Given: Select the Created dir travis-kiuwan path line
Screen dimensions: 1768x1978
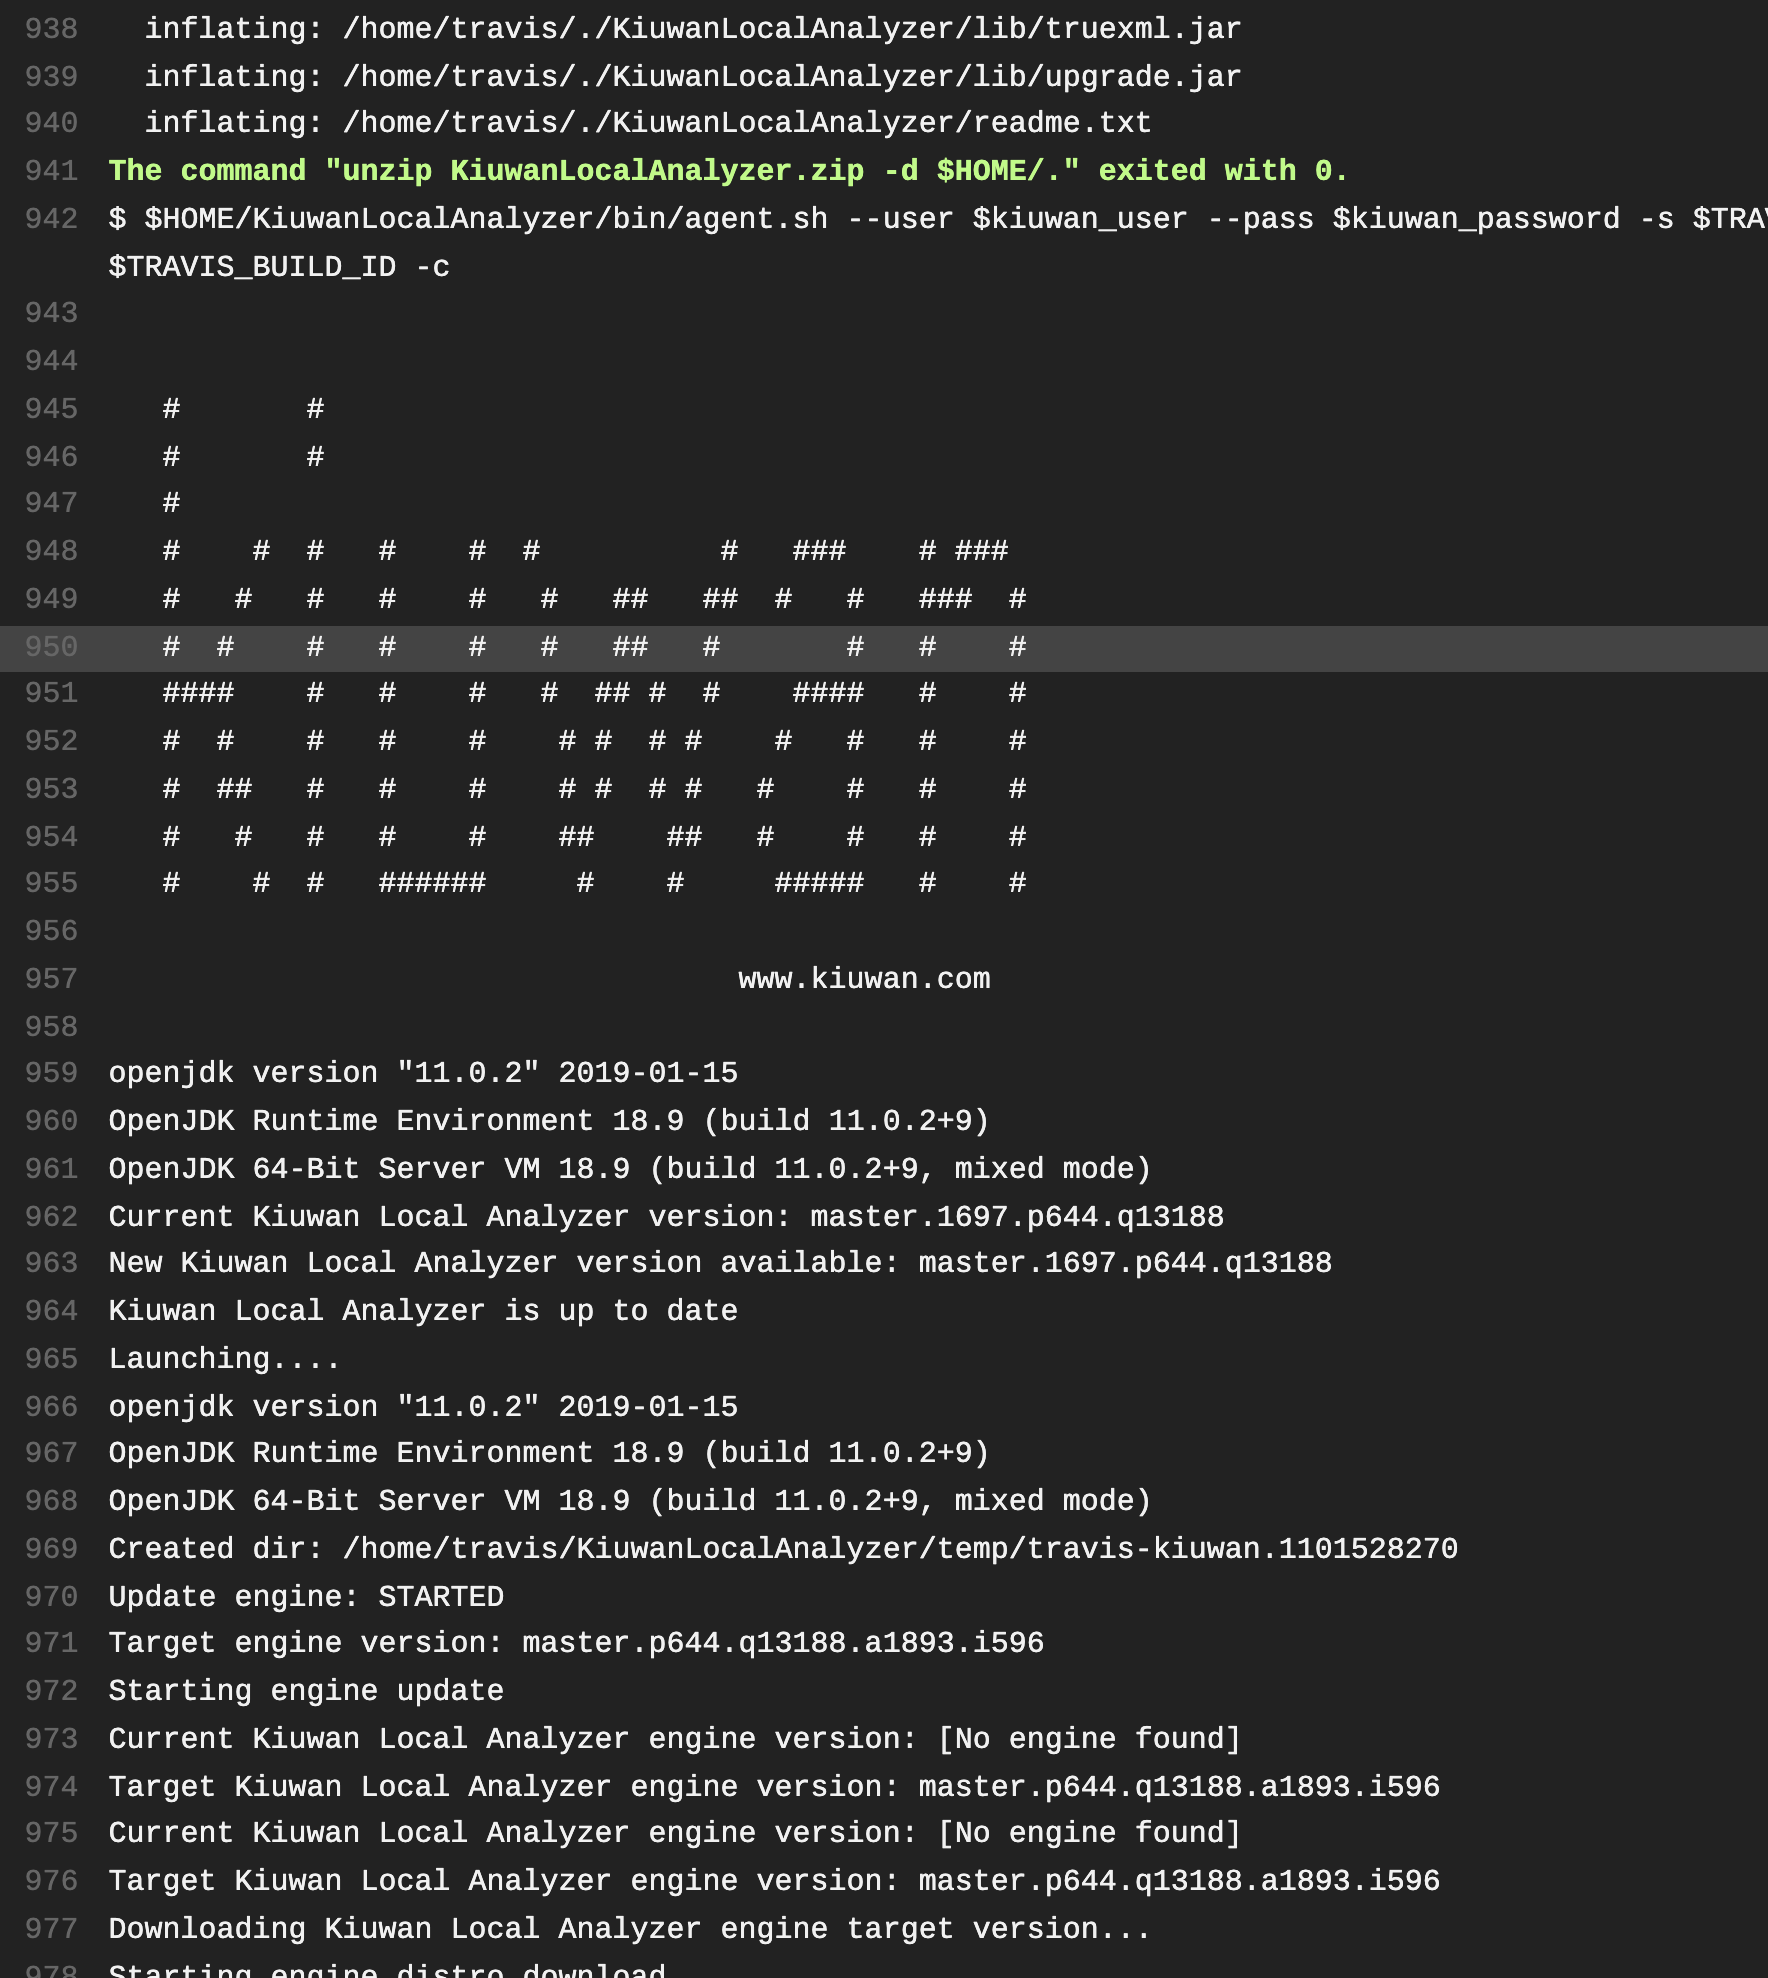Looking at the screenshot, I should click(x=783, y=1548).
